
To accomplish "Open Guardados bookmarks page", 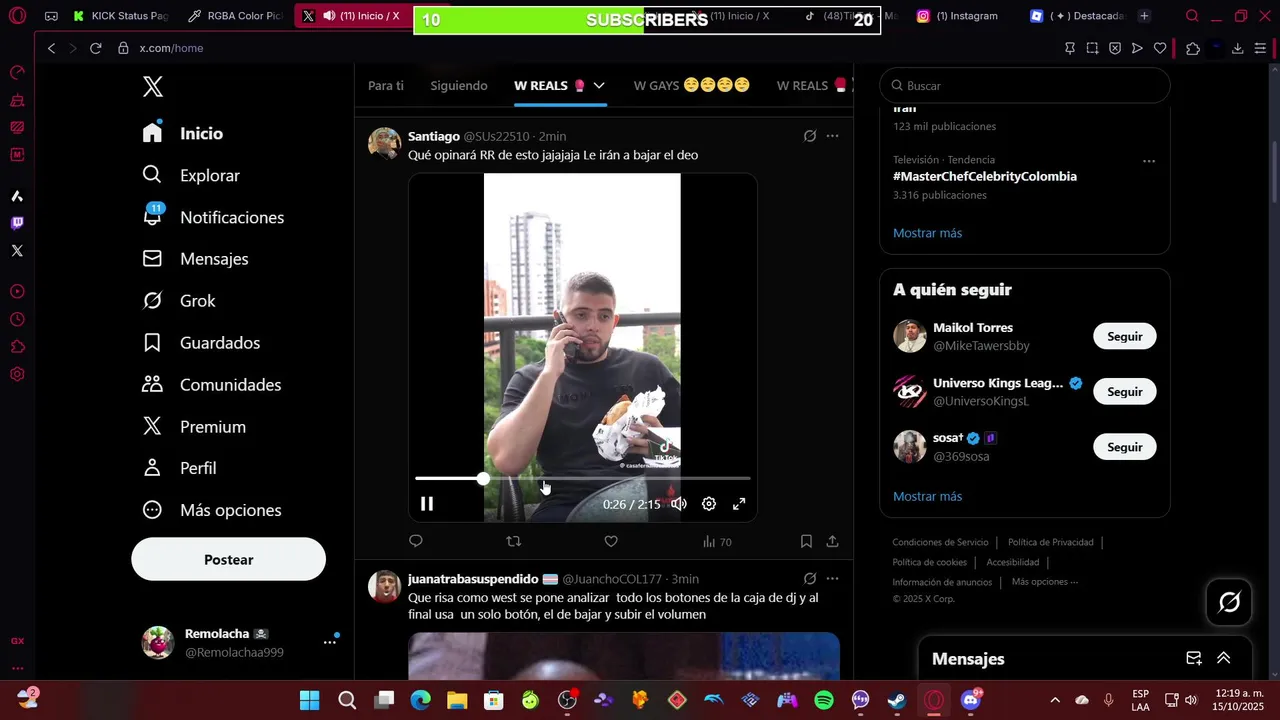I will 201,343.
